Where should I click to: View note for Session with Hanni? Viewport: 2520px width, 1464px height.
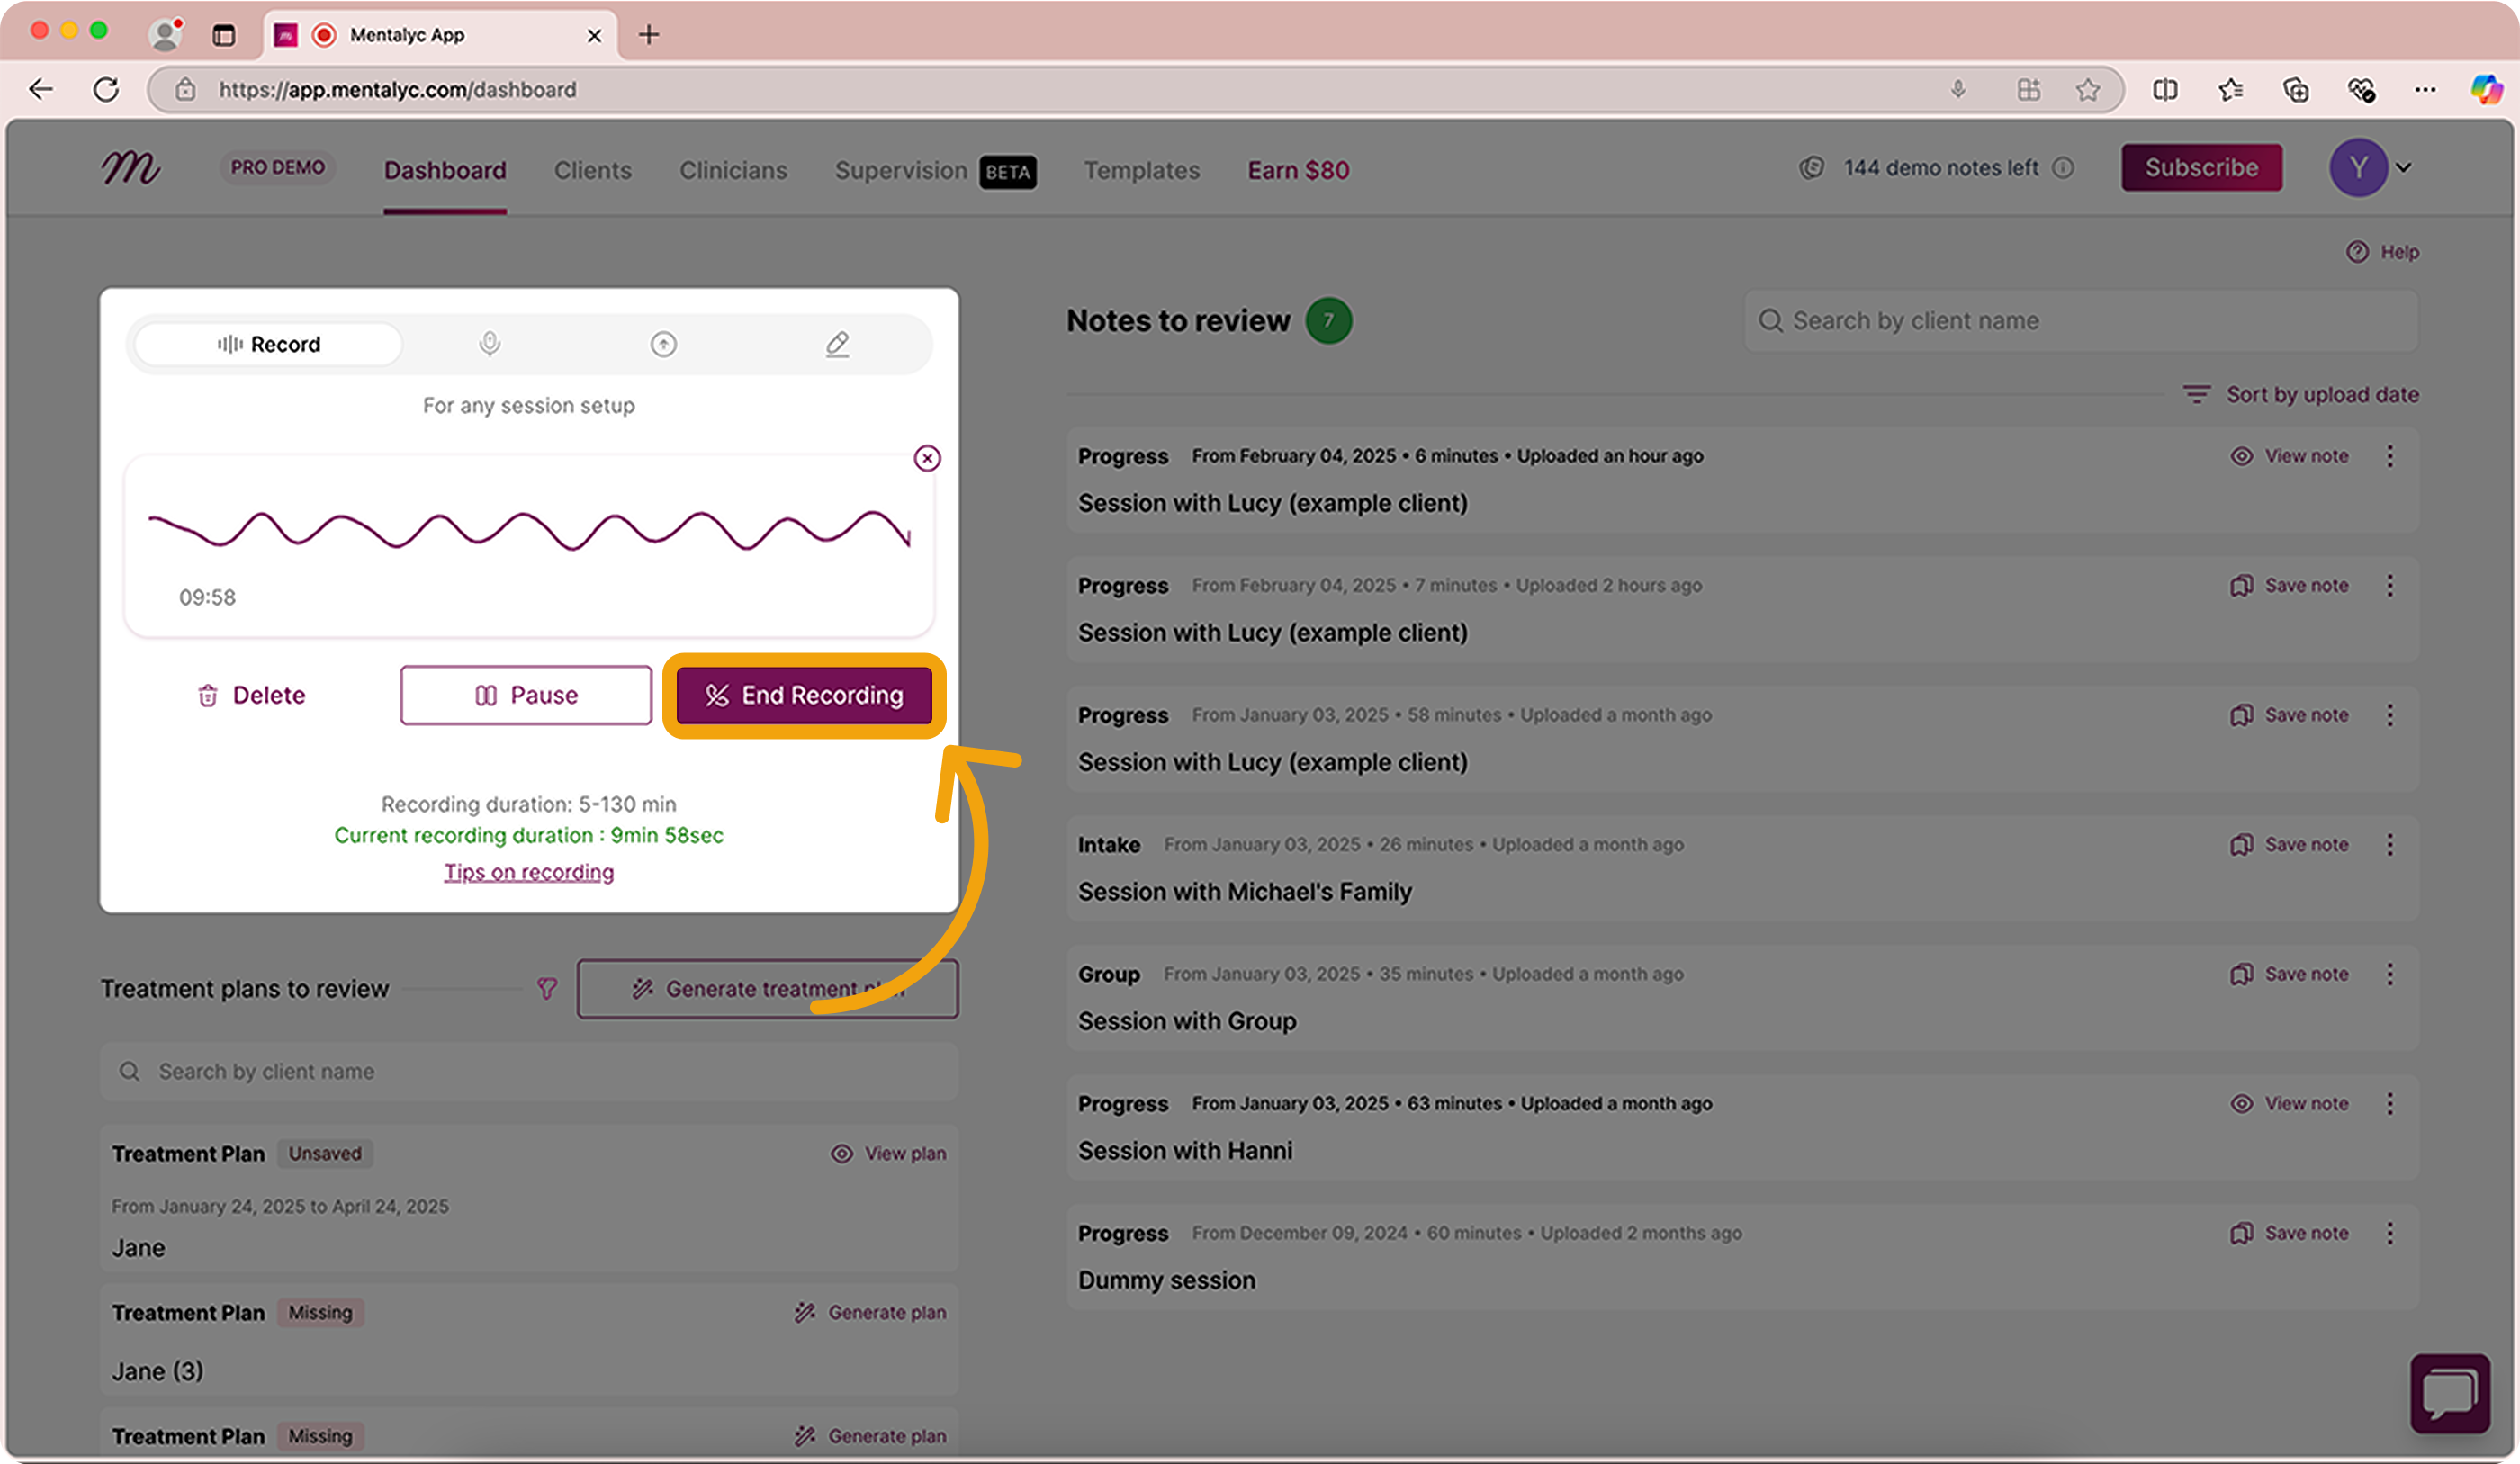(2290, 1104)
